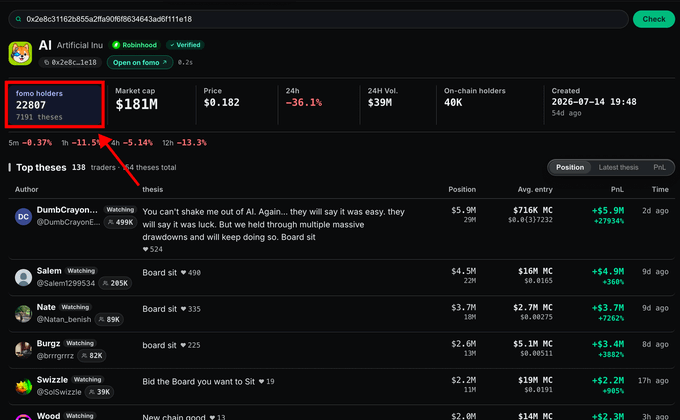Click the contract address search field
Viewport: 680px width, 420px height.
tap(318, 19)
